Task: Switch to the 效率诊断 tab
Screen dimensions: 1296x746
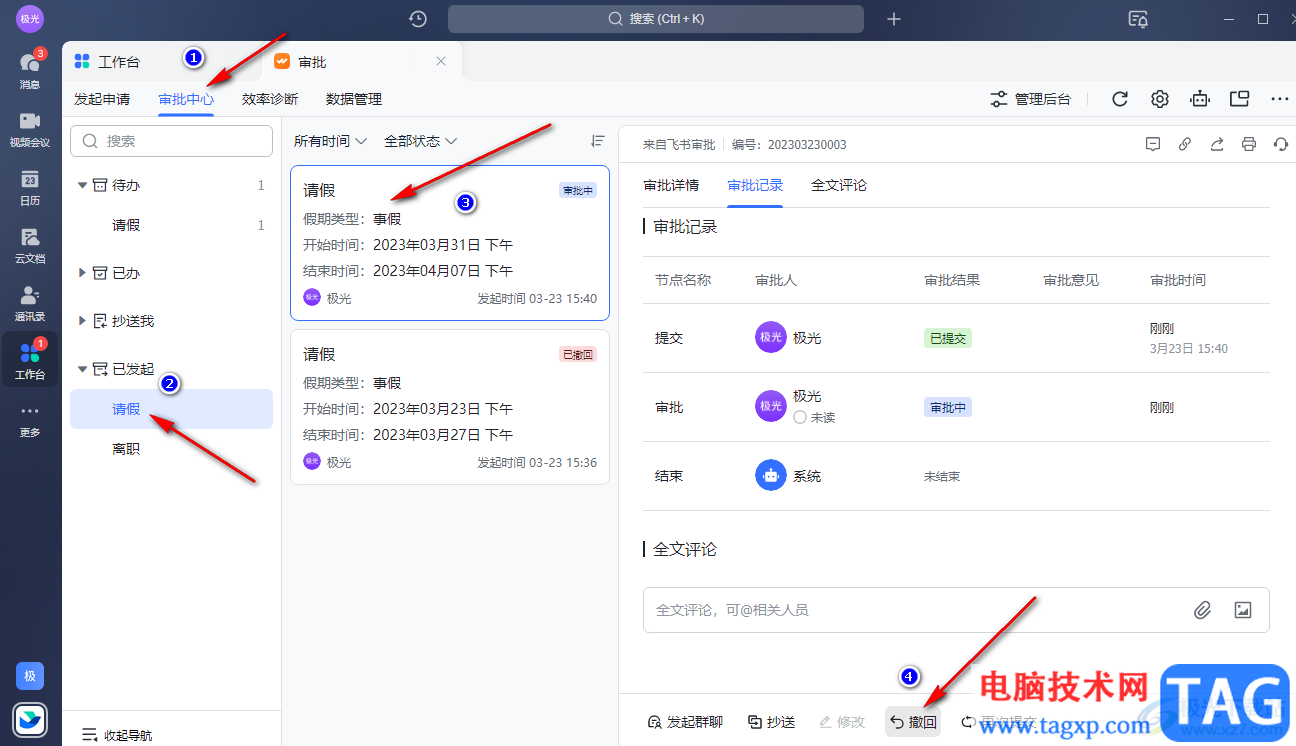Action: (270, 99)
